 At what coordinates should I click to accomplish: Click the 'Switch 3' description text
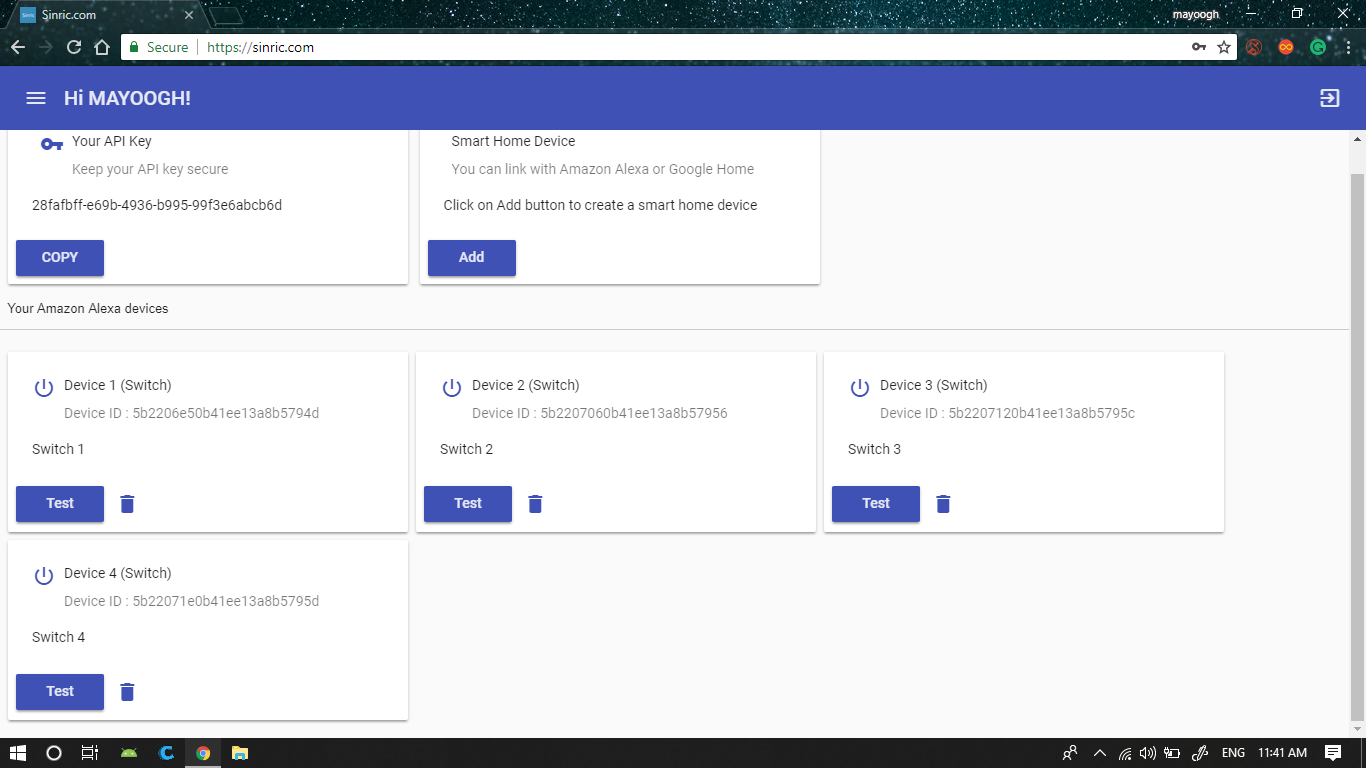(875, 449)
